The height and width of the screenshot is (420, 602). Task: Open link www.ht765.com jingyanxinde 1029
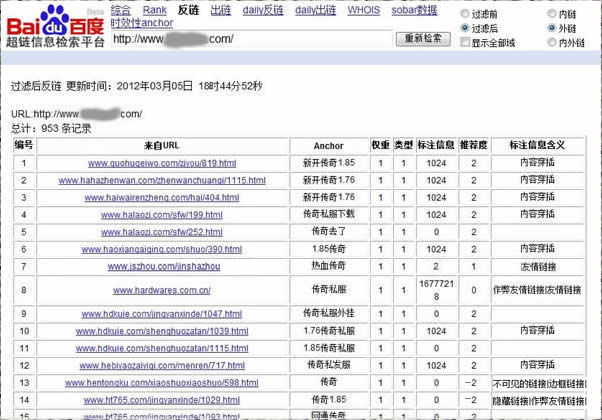pyautogui.click(x=162, y=400)
